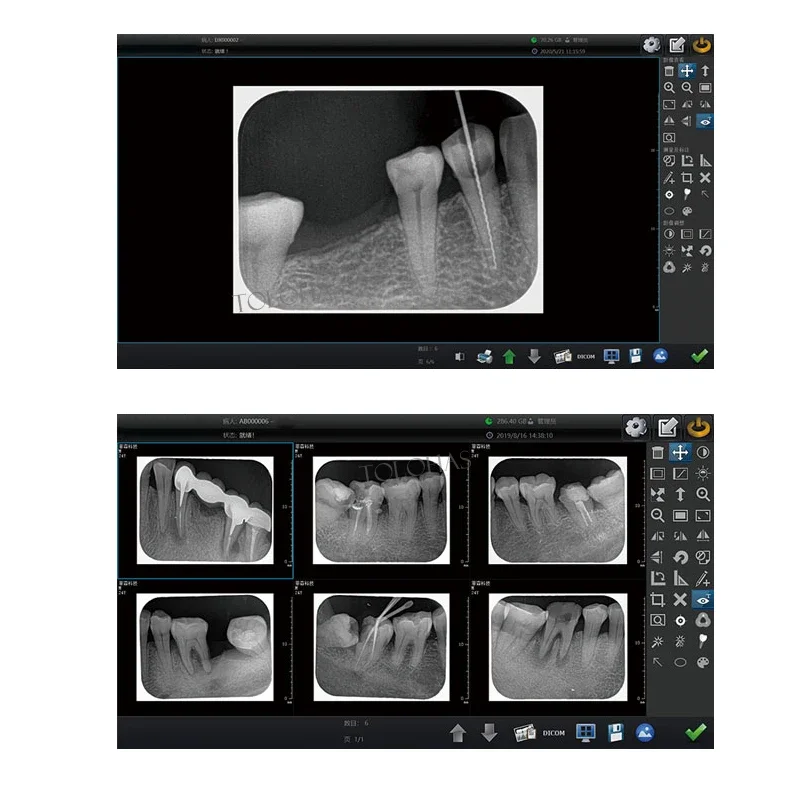Click the orange power icon in upper window

click(702, 45)
